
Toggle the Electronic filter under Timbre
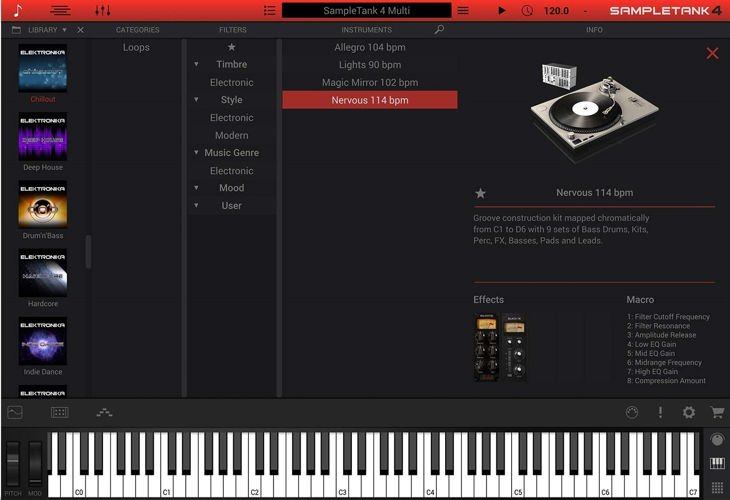click(x=232, y=83)
